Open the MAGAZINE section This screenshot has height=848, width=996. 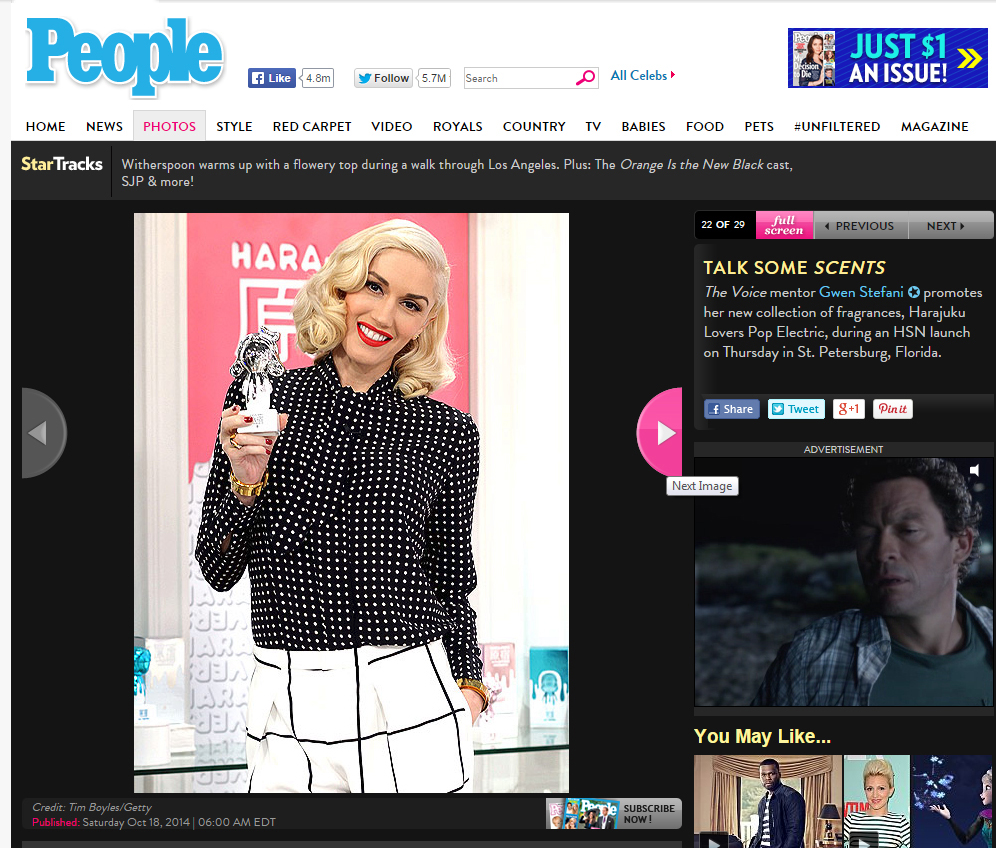[934, 126]
